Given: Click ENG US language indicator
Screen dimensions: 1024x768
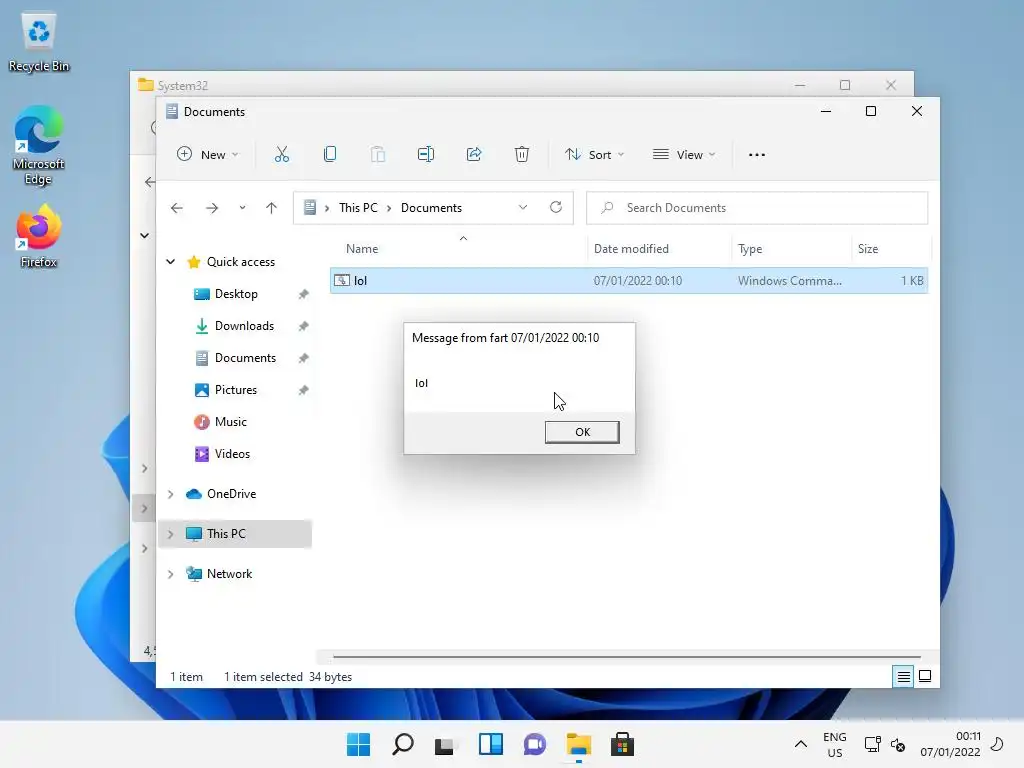Looking at the screenshot, I should (835, 744).
